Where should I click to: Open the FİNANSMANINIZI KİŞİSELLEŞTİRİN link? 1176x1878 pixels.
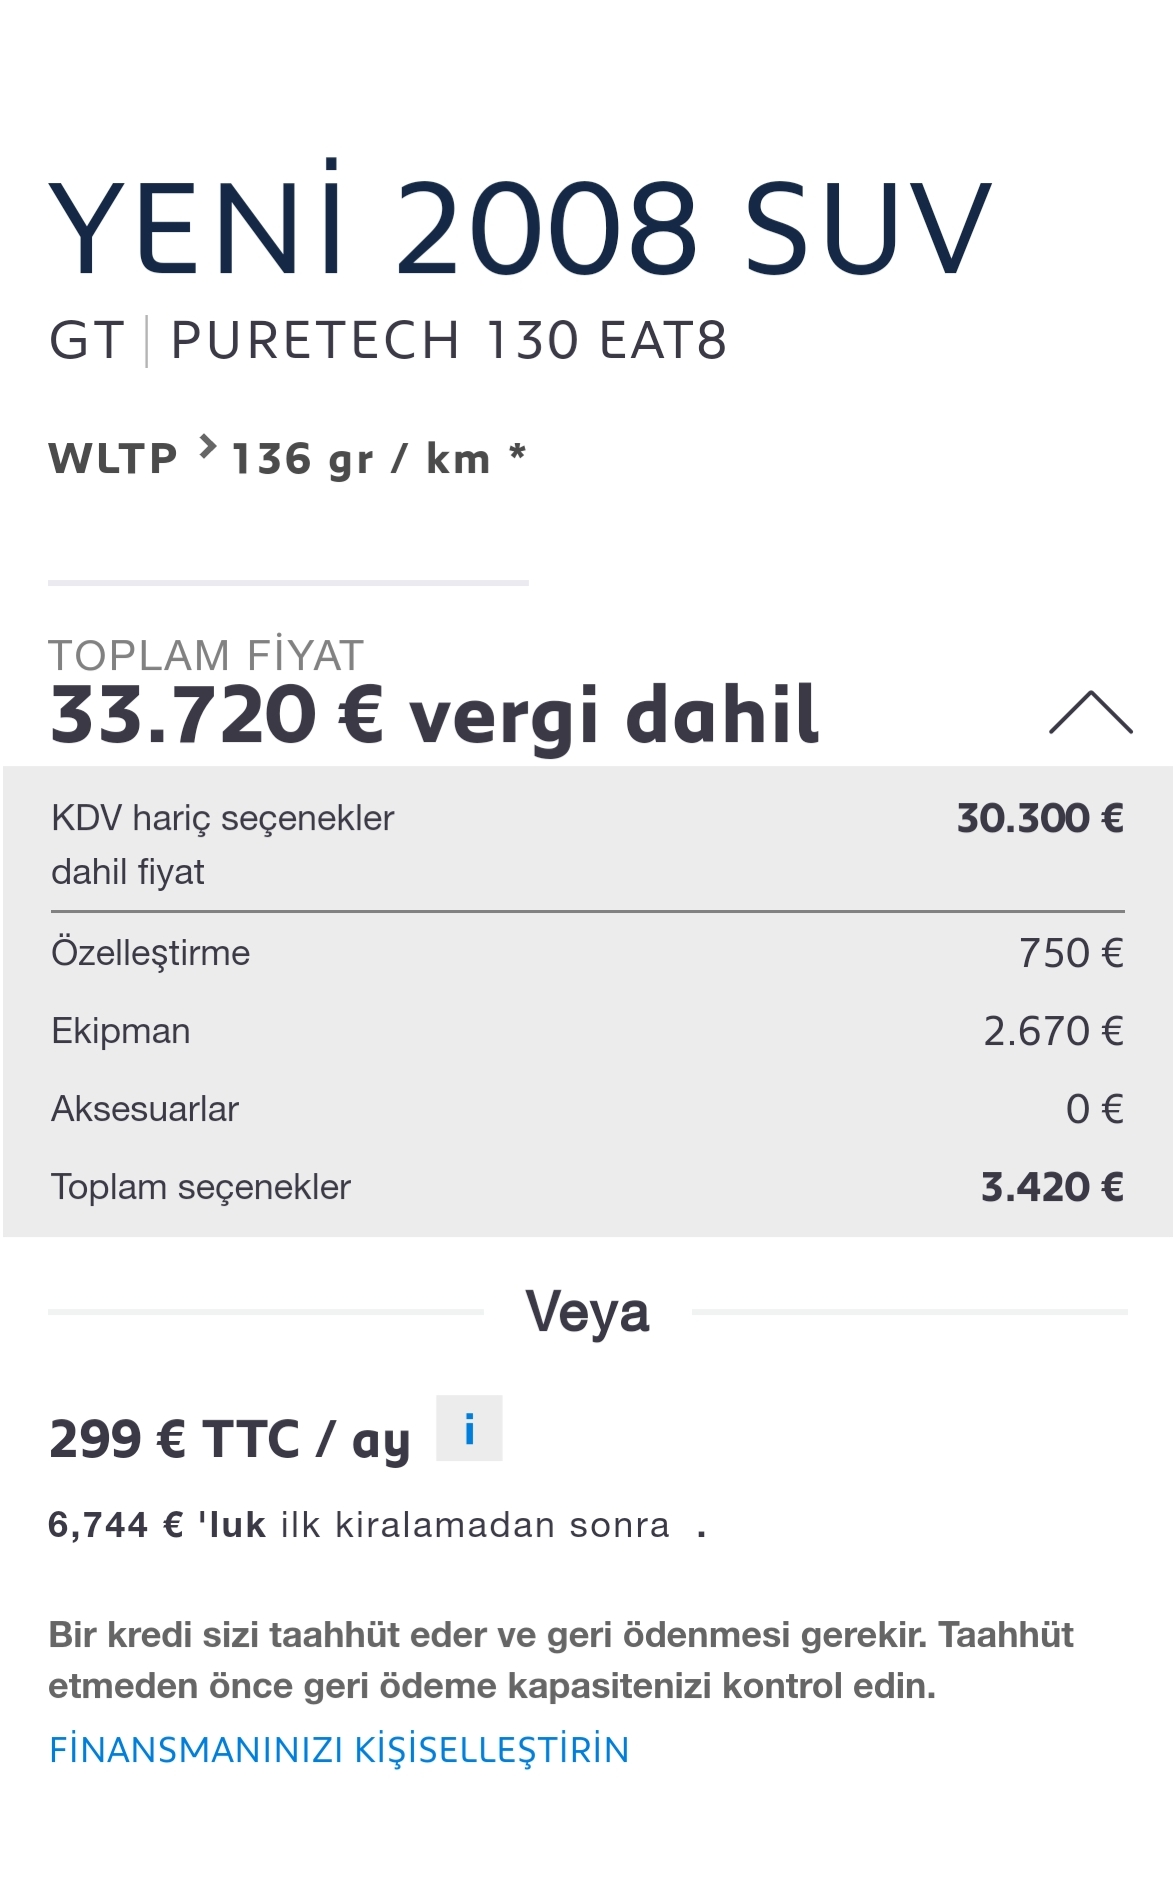click(339, 1750)
